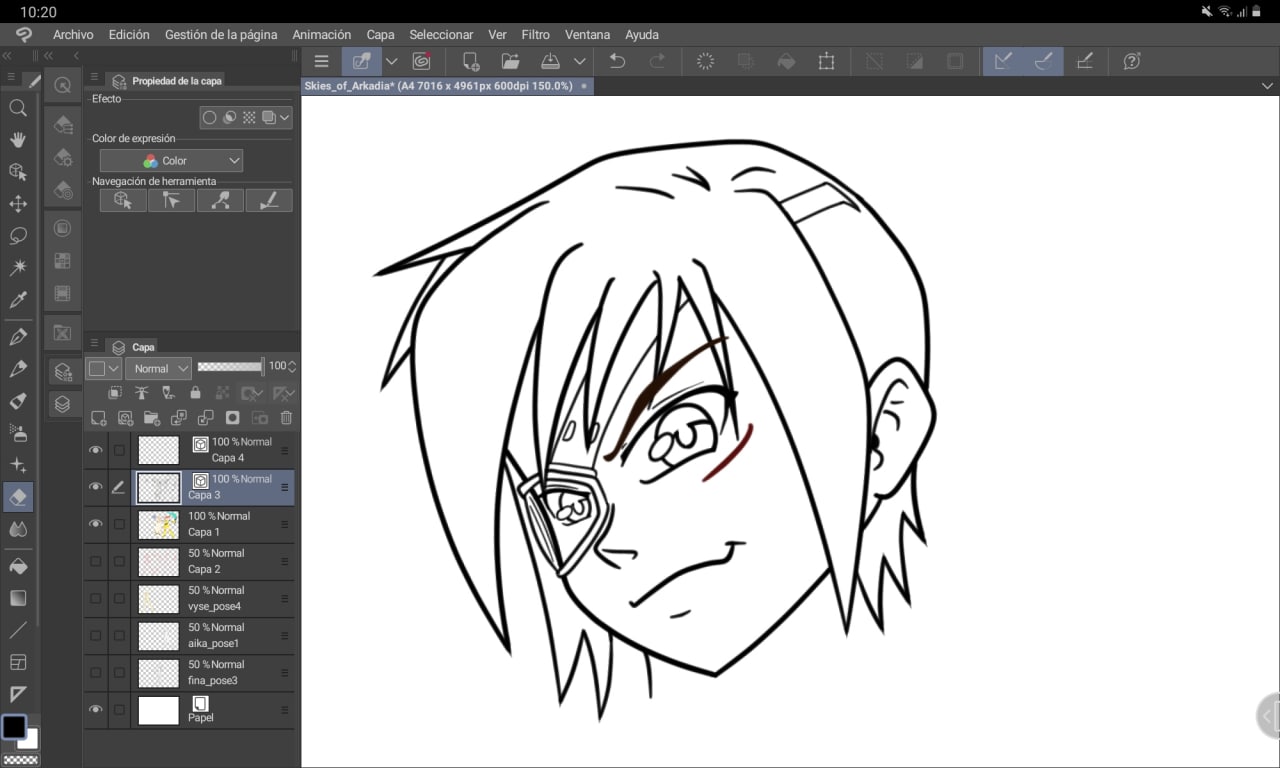Select the Auto select magic wand tool

tap(18, 268)
